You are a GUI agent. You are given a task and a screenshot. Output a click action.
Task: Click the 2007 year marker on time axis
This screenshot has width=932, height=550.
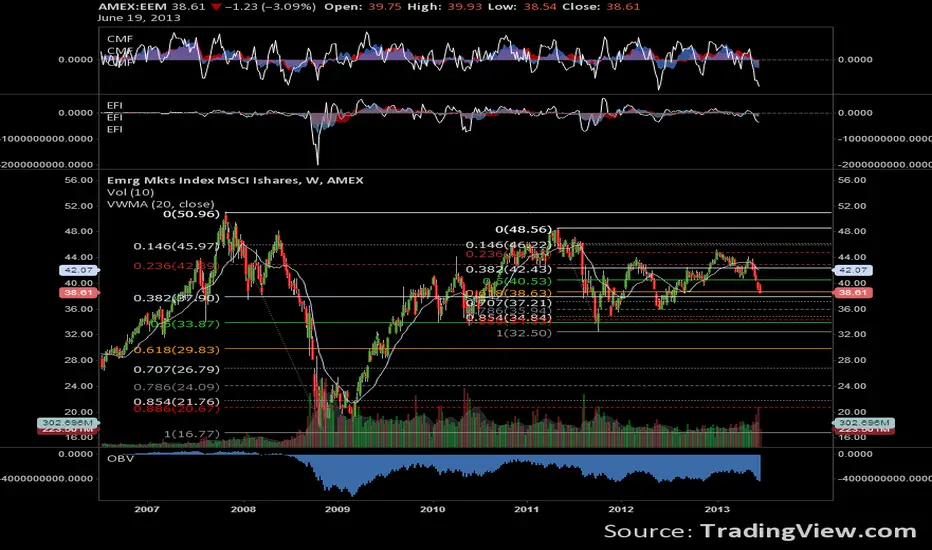point(147,509)
